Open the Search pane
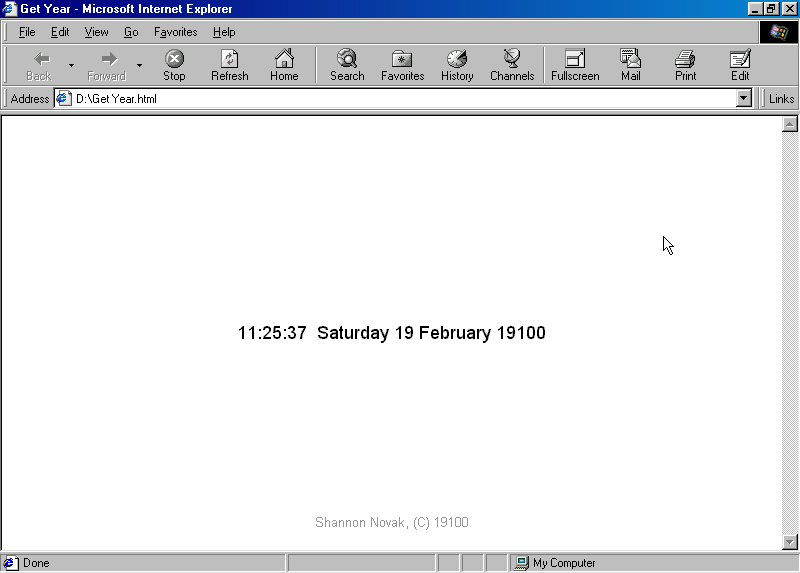The image size is (800, 573). pos(347,66)
